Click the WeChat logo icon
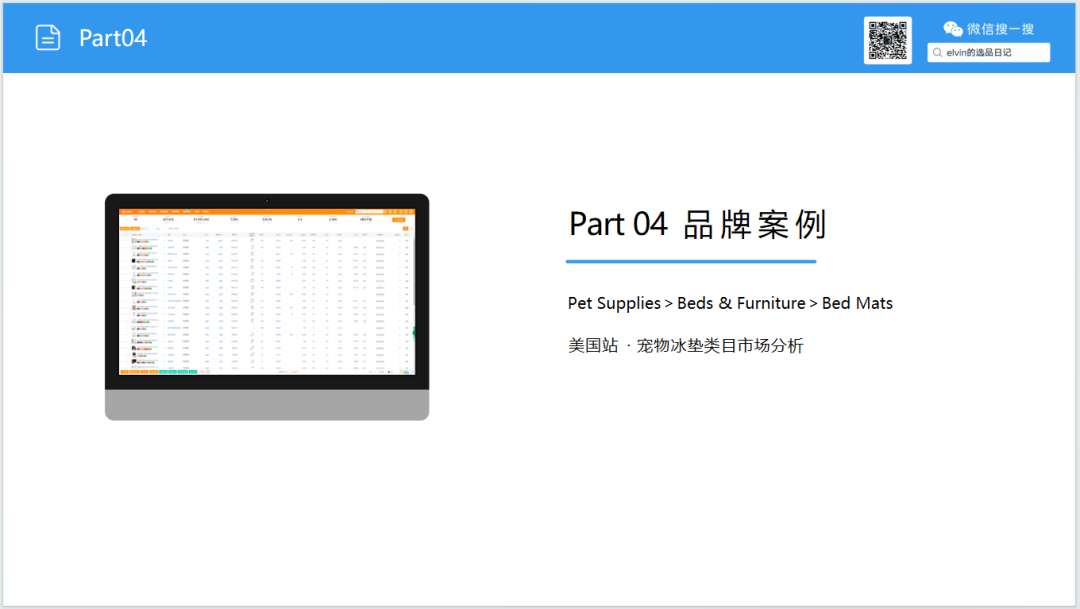Image resolution: width=1080 pixels, height=609 pixels. (x=953, y=29)
